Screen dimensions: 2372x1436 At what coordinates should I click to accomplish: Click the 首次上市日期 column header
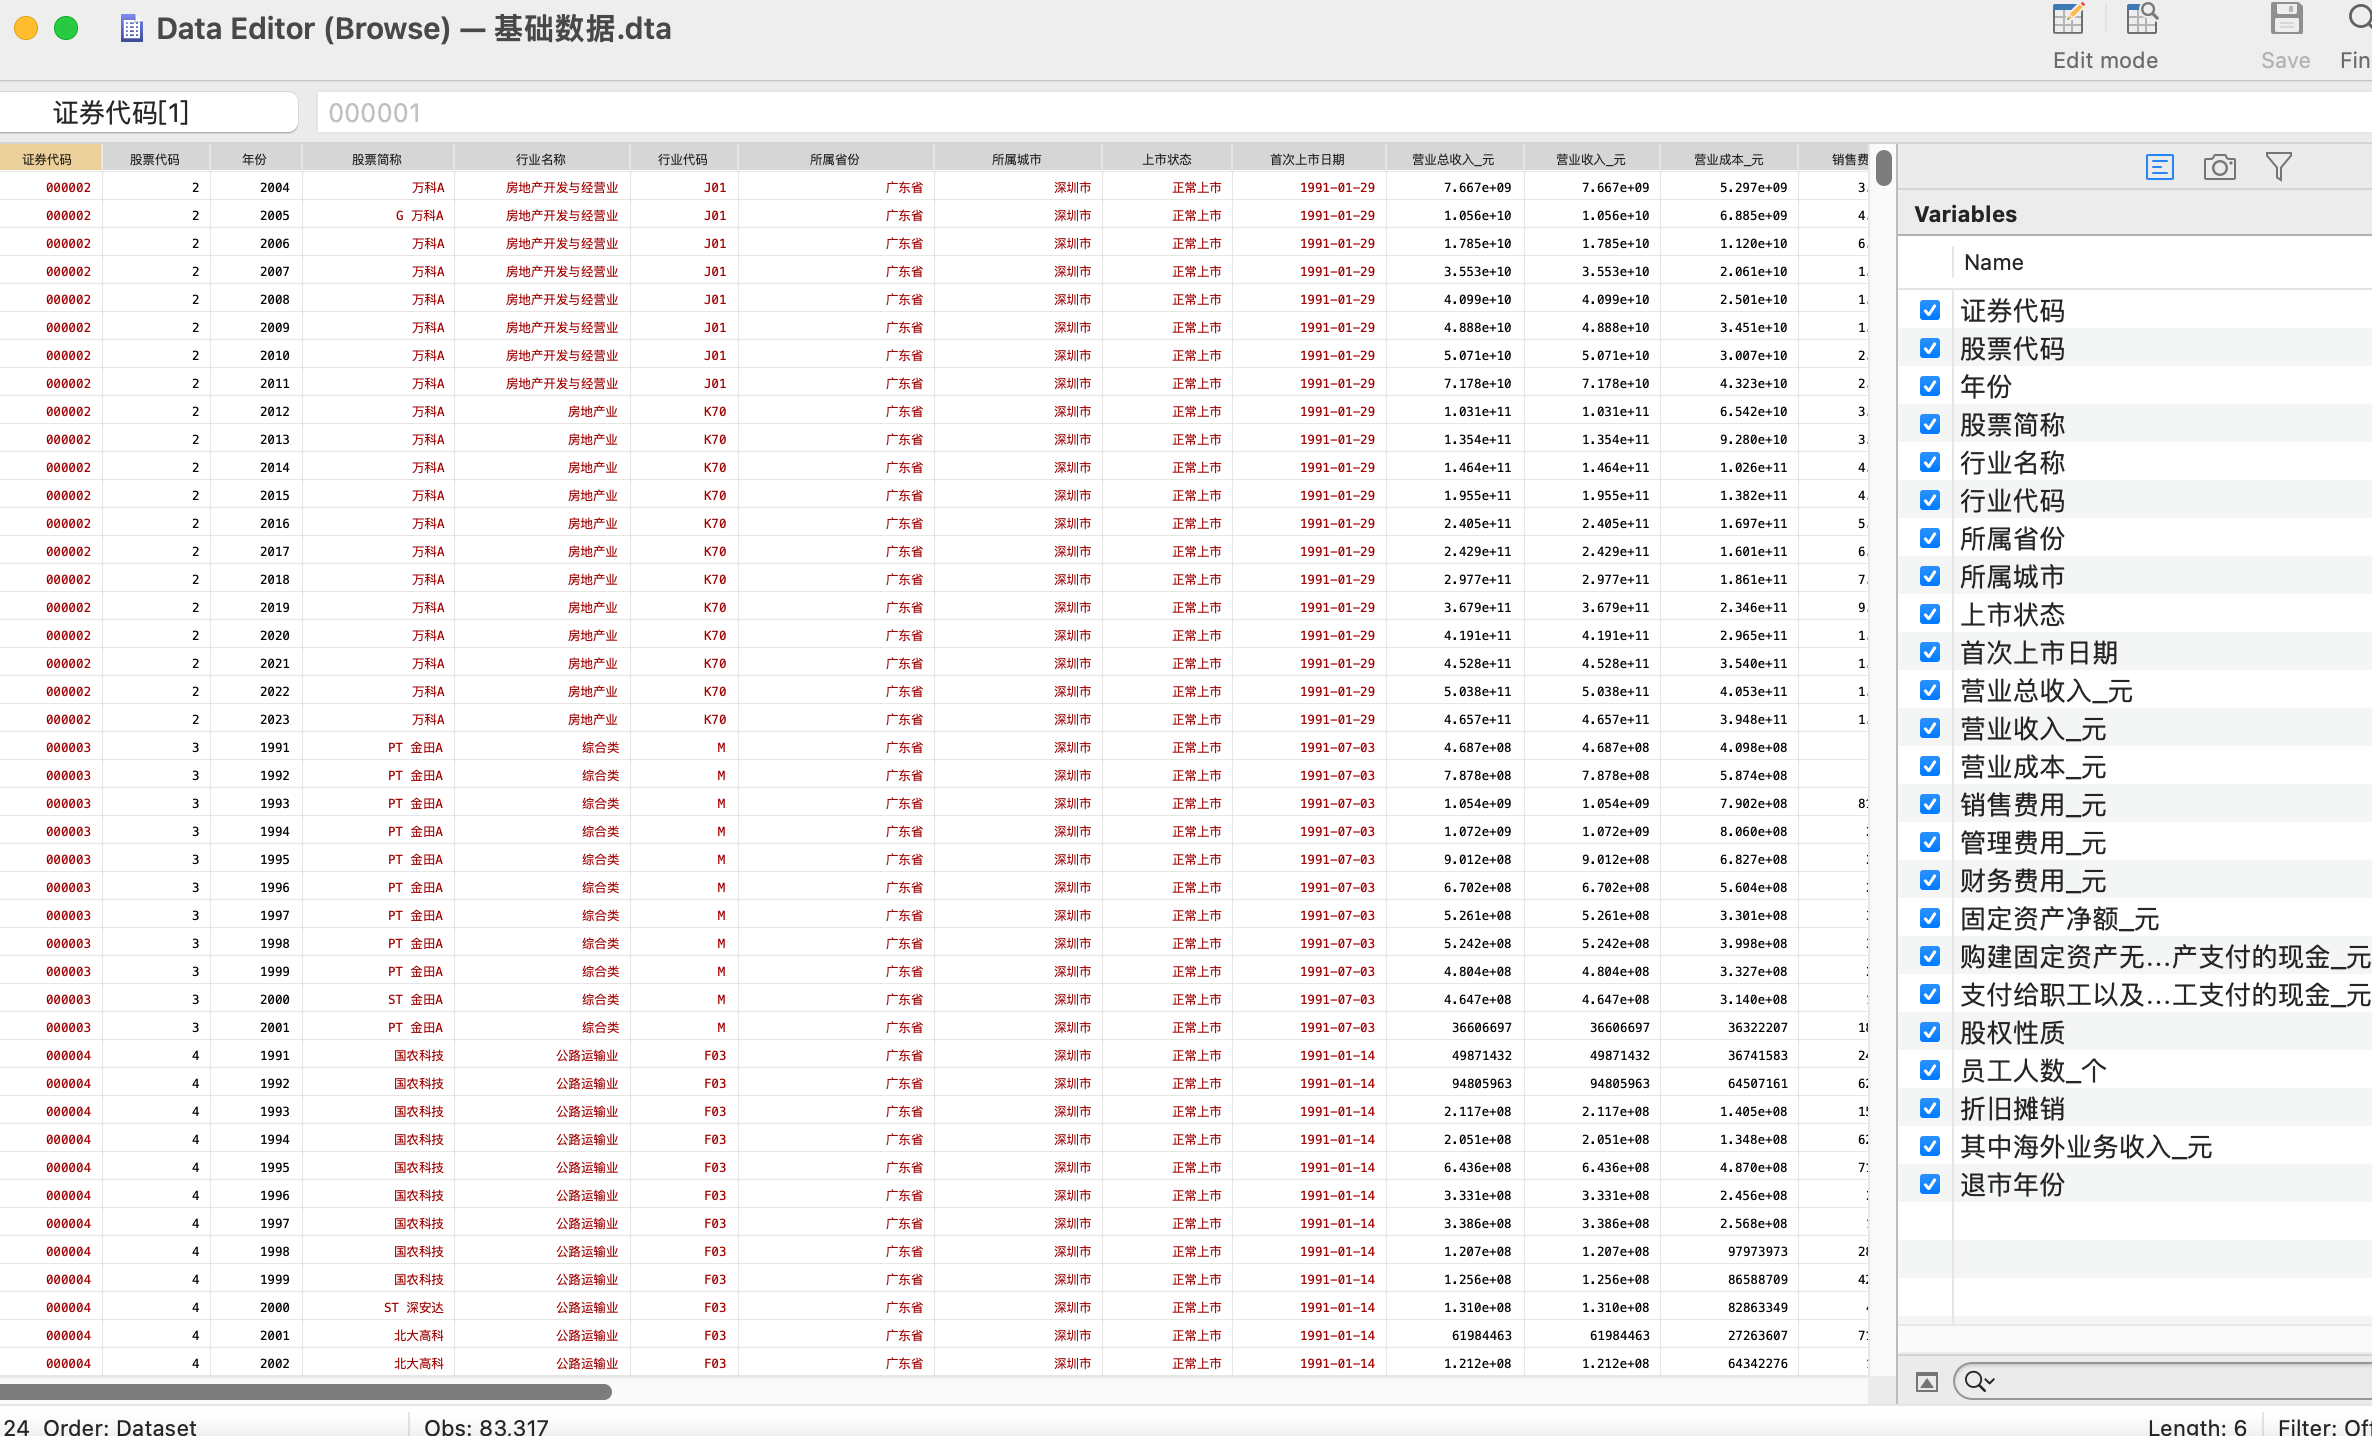pyautogui.click(x=1307, y=159)
